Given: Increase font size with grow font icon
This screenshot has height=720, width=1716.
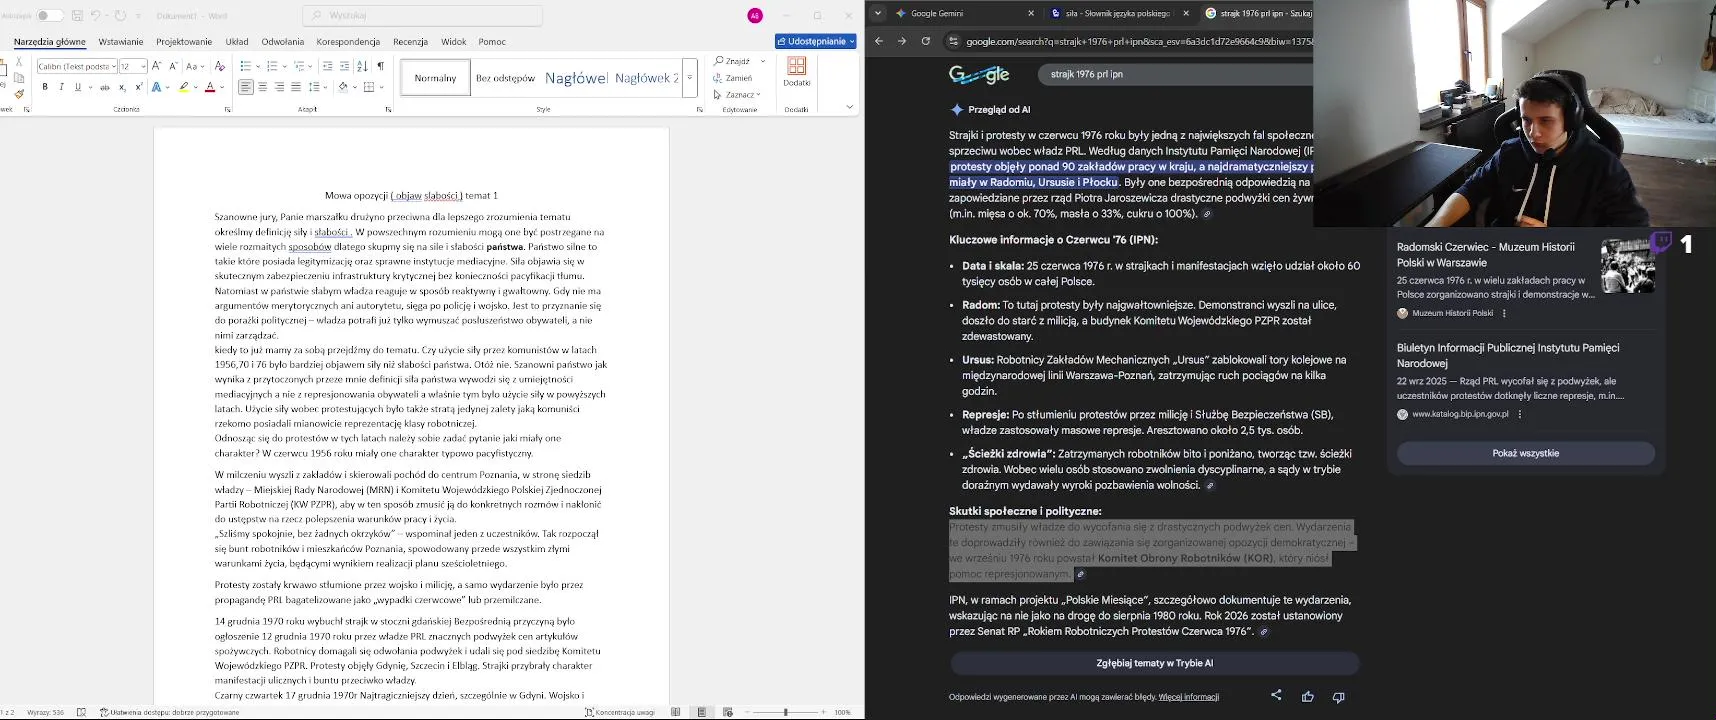Looking at the screenshot, I should [x=156, y=66].
